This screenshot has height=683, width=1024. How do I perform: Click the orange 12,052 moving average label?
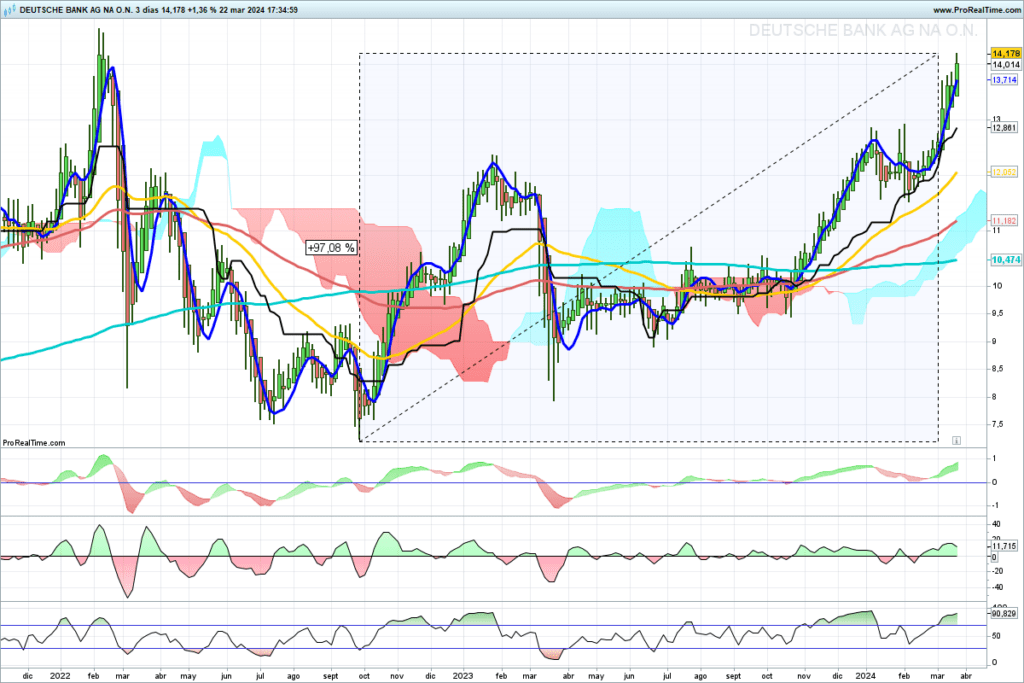coord(1004,172)
